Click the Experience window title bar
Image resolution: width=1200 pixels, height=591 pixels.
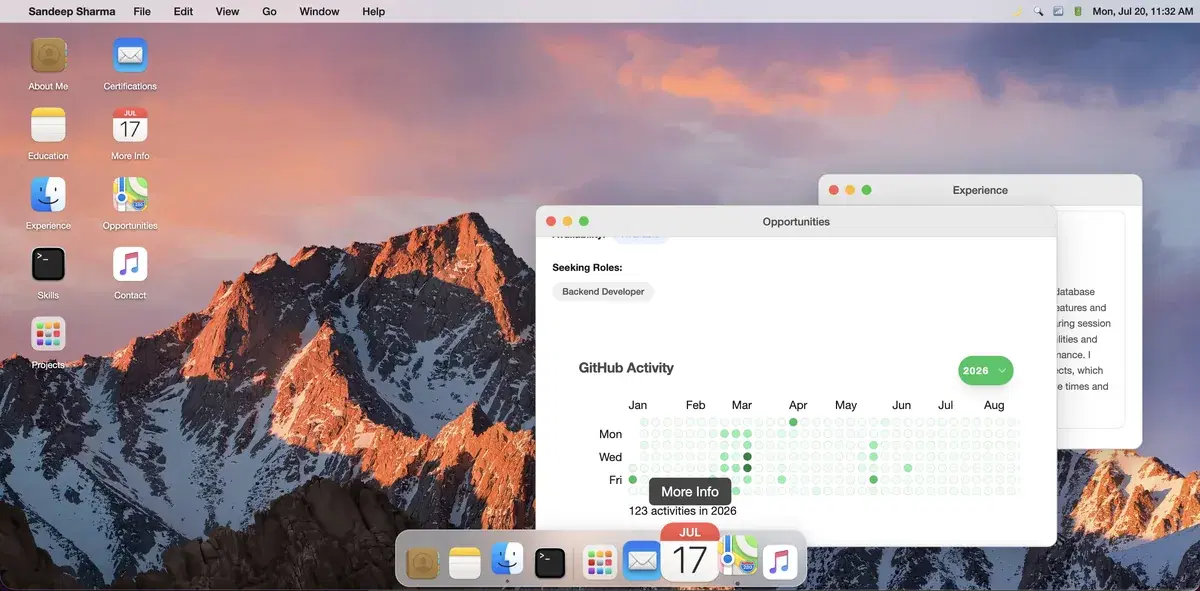980,190
